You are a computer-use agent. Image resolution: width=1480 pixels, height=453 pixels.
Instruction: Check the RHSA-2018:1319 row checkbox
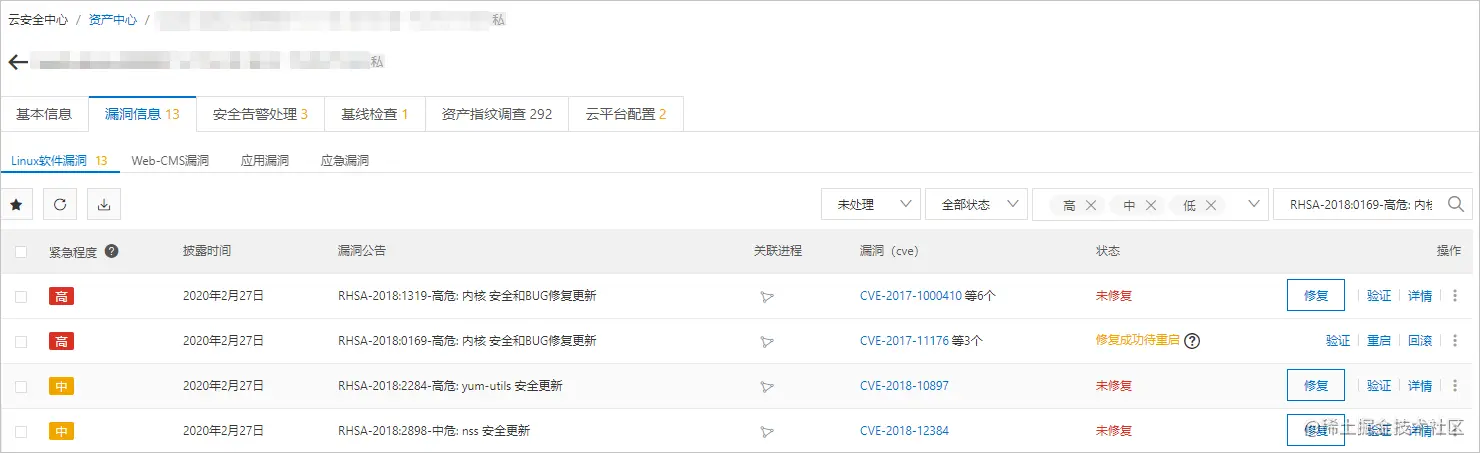[x=21, y=297]
